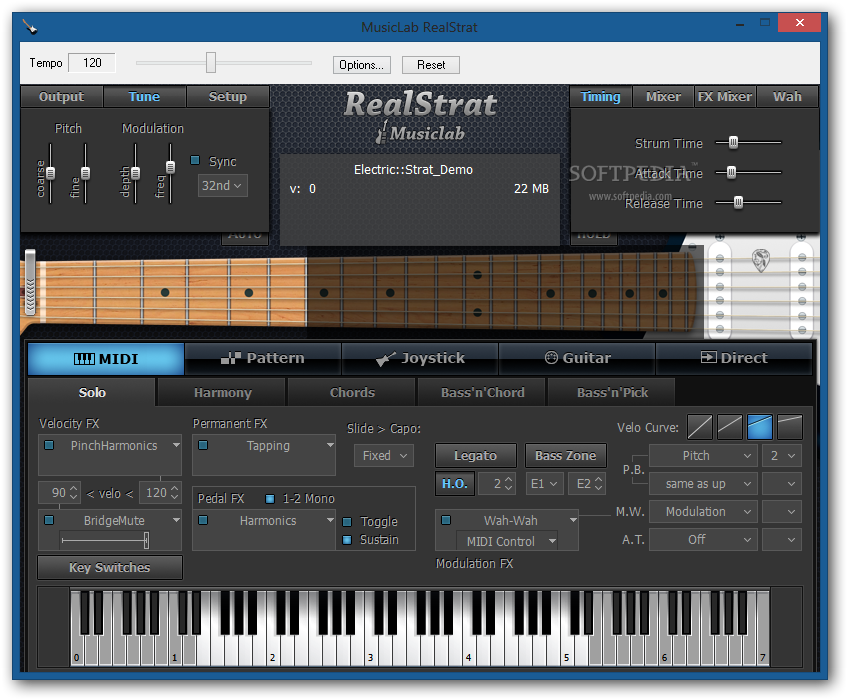The width and height of the screenshot is (848, 700).
Task: Click the Electric::Strat_Demo patch name
Action: [413, 170]
